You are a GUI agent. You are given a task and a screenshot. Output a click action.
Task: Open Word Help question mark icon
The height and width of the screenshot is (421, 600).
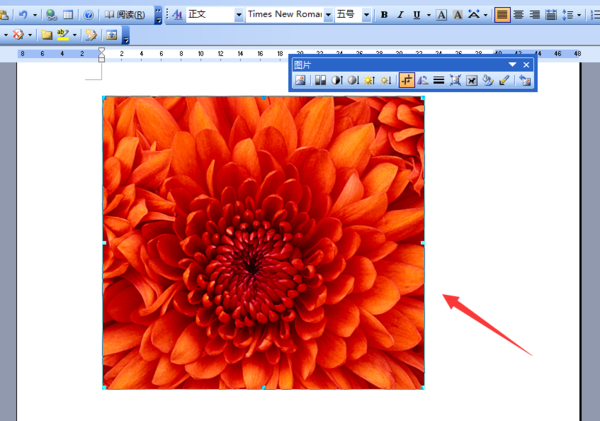tap(88, 15)
